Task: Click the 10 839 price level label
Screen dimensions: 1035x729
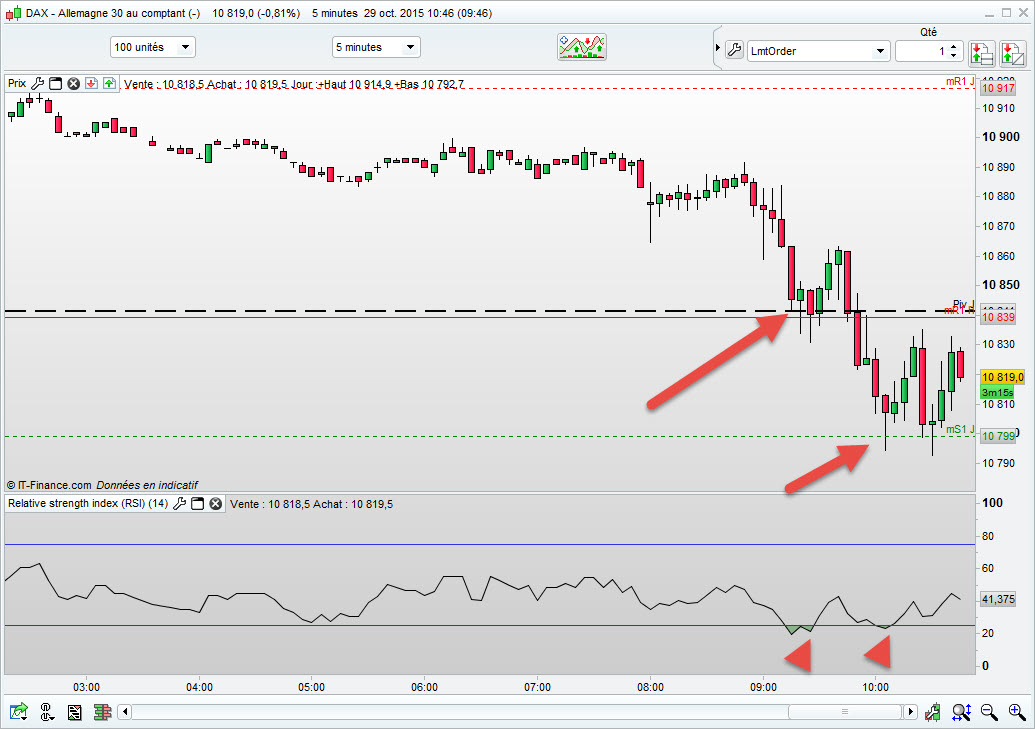Action: coord(997,317)
